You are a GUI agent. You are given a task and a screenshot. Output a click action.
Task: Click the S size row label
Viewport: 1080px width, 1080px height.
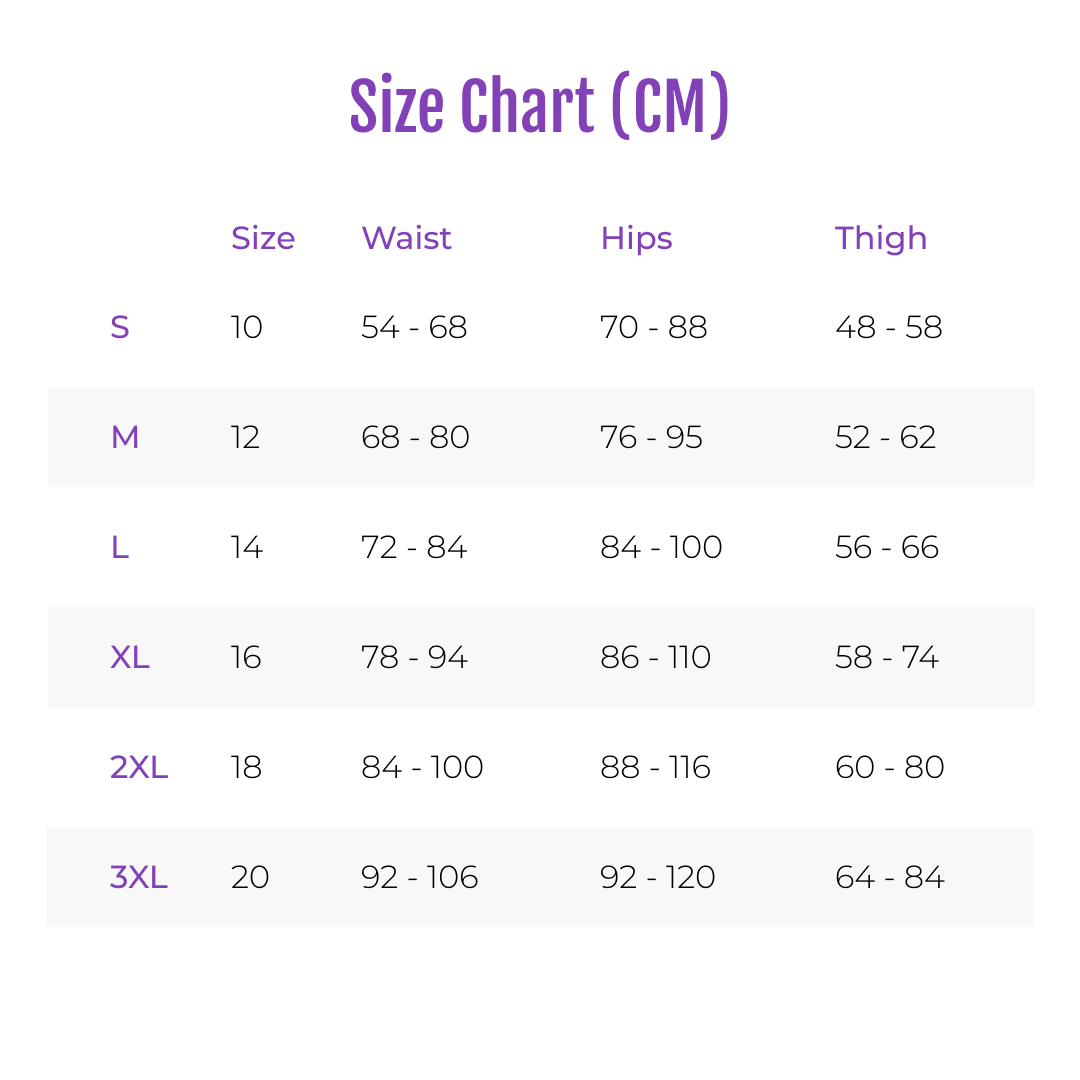(x=120, y=327)
